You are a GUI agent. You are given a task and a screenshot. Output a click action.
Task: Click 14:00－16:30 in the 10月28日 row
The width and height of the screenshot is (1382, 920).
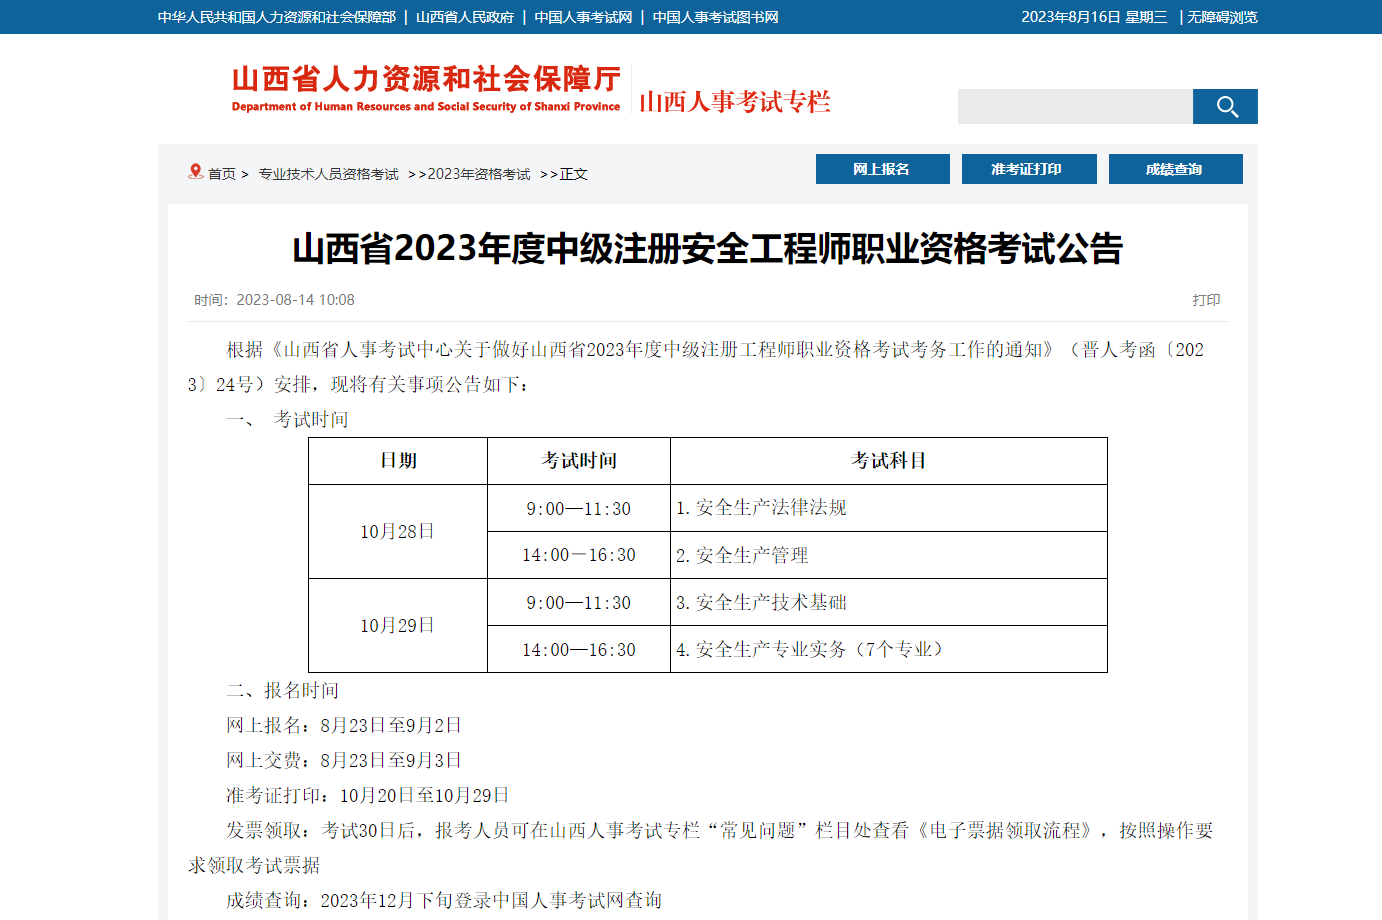click(579, 555)
